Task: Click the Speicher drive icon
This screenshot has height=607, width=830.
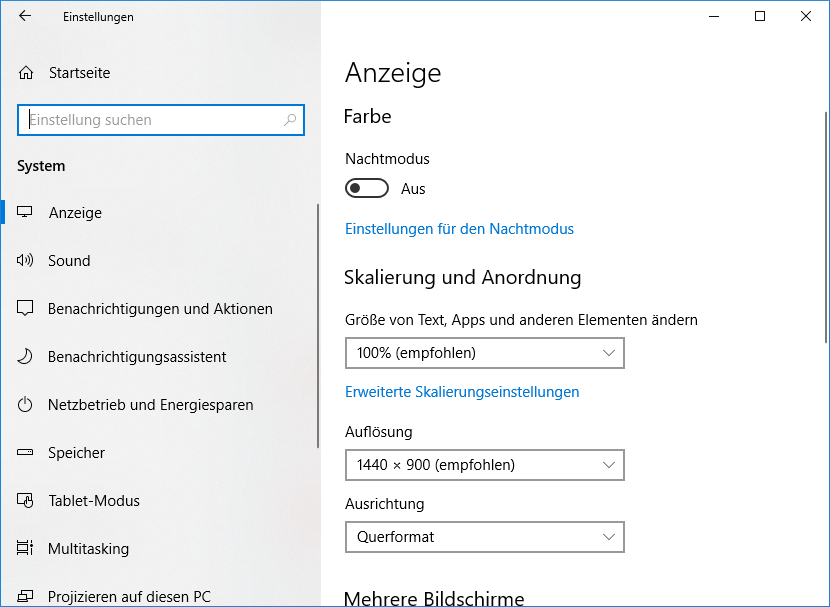Action: pyautogui.click(x=25, y=452)
